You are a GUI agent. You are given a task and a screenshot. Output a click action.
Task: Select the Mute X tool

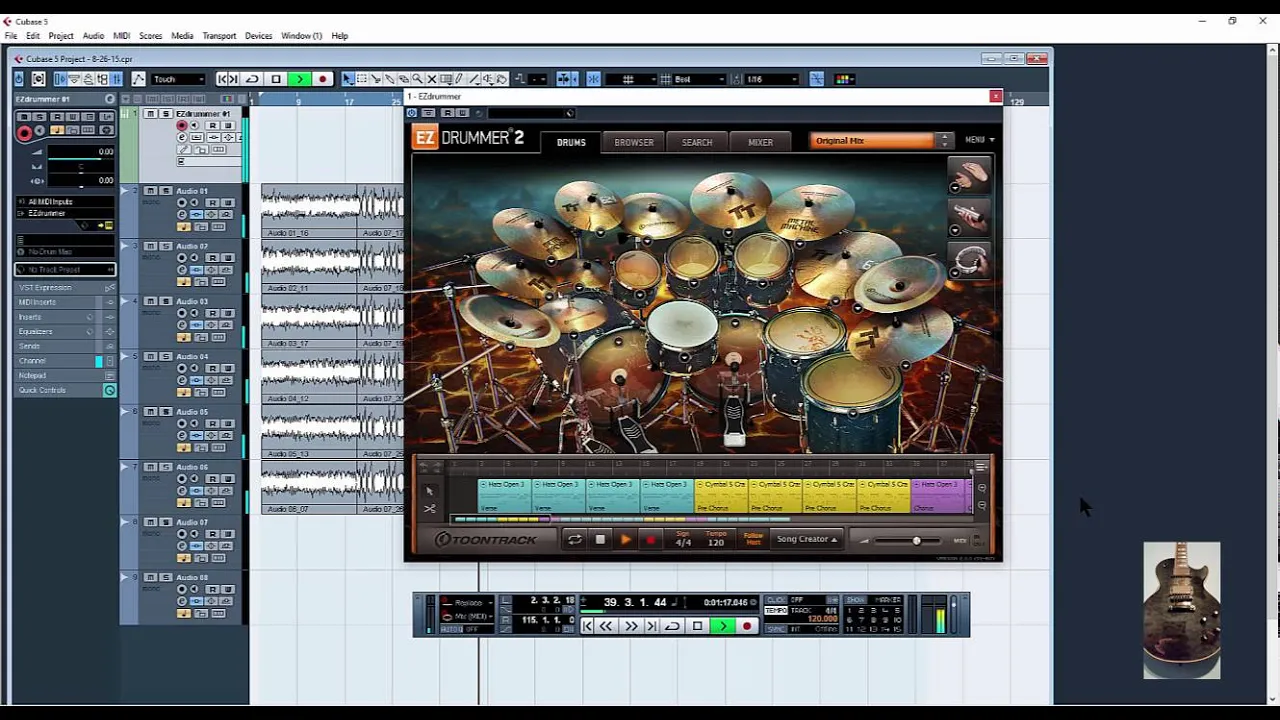click(x=432, y=79)
